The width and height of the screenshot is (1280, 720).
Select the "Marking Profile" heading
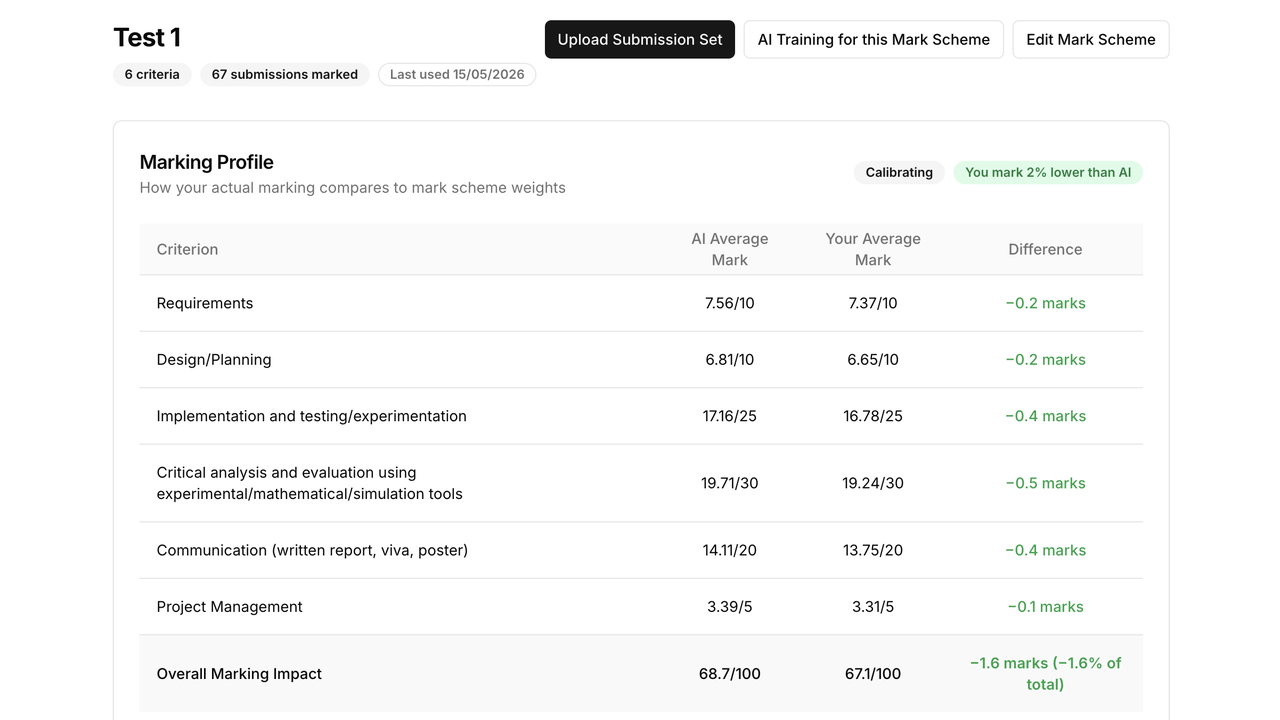(x=207, y=162)
